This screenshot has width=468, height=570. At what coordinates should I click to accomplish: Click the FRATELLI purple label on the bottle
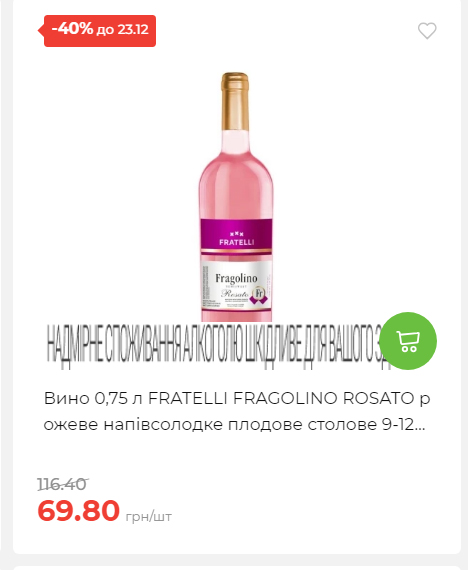click(x=236, y=234)
